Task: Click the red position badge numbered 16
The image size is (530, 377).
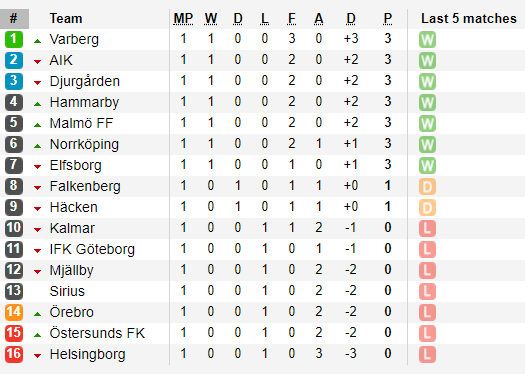Action: tap(14, 354)
